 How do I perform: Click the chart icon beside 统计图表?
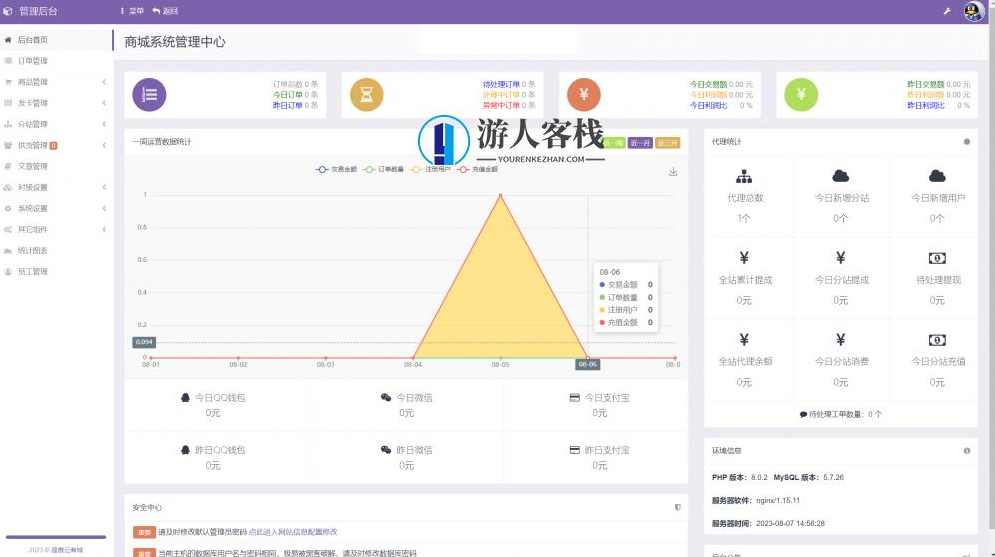tap(8, 251)
